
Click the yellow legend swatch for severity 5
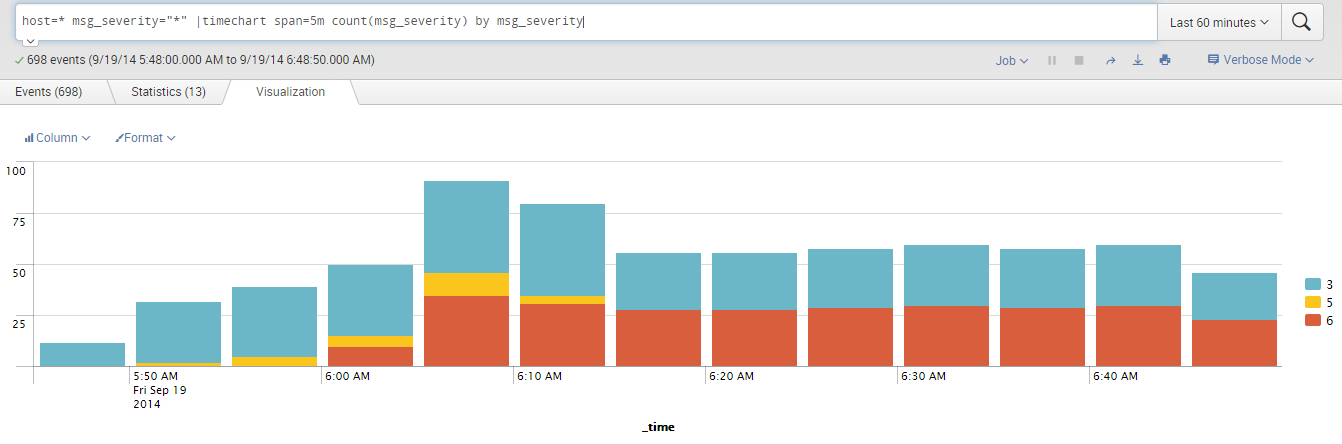pos(1313,302)
